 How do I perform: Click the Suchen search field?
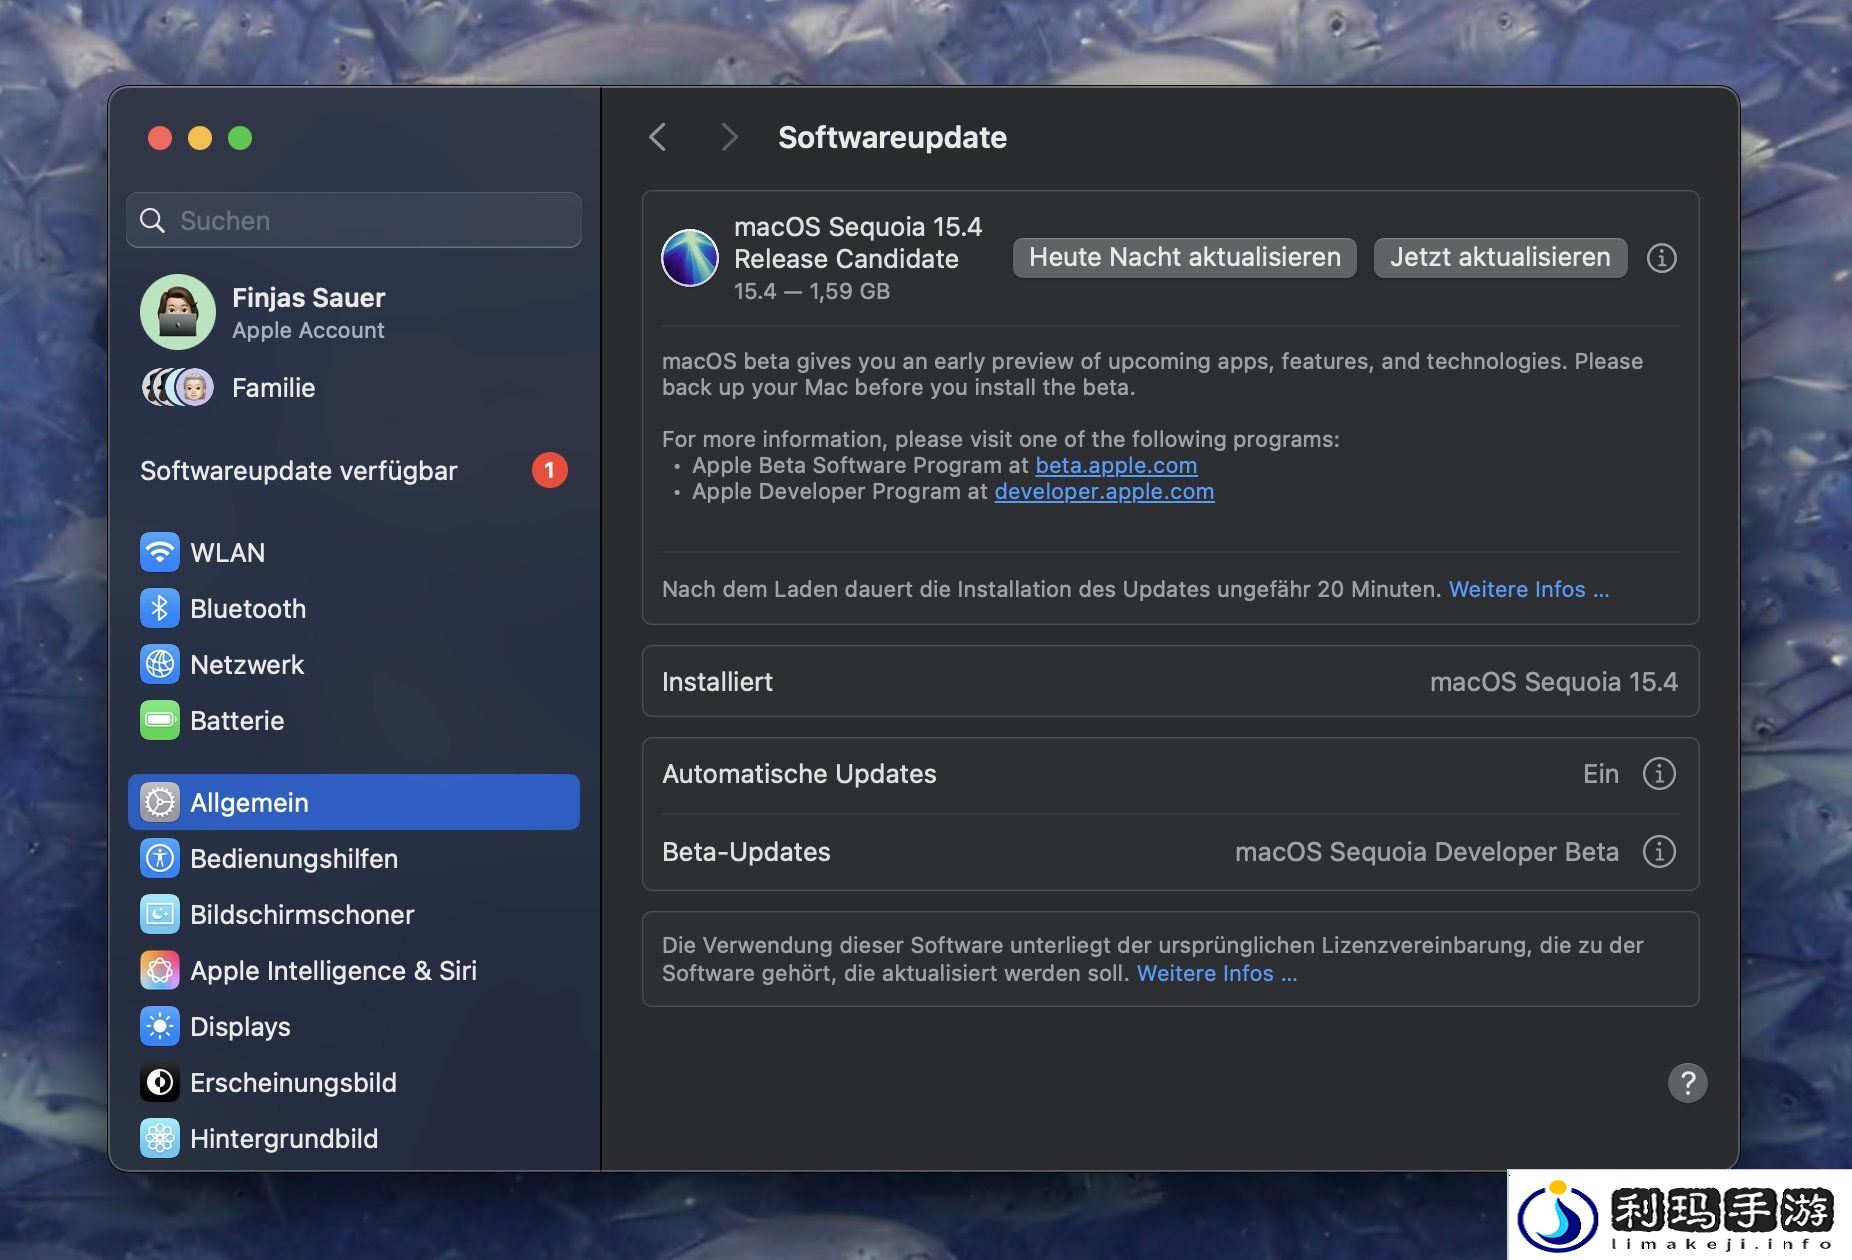click(354, 220)
